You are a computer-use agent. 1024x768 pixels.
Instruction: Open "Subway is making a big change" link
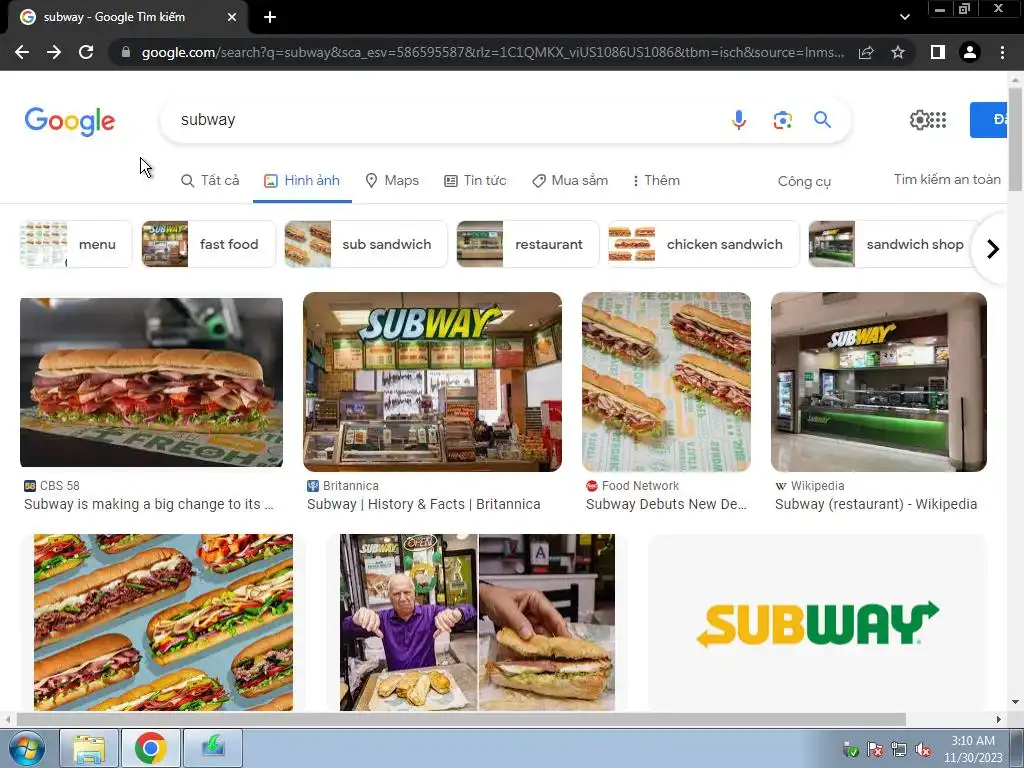149,504
